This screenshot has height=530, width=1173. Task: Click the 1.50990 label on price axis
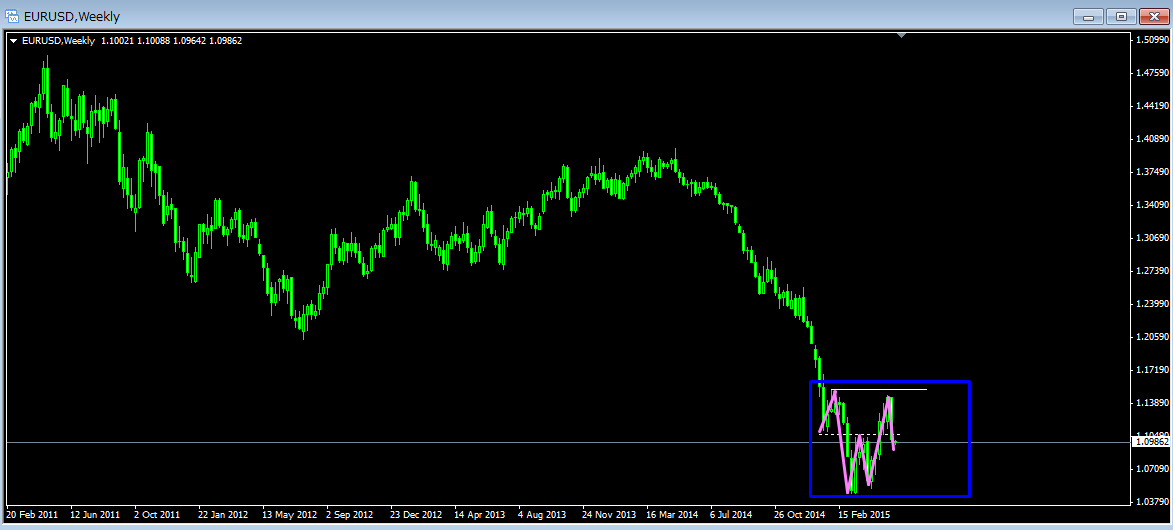1152,41
